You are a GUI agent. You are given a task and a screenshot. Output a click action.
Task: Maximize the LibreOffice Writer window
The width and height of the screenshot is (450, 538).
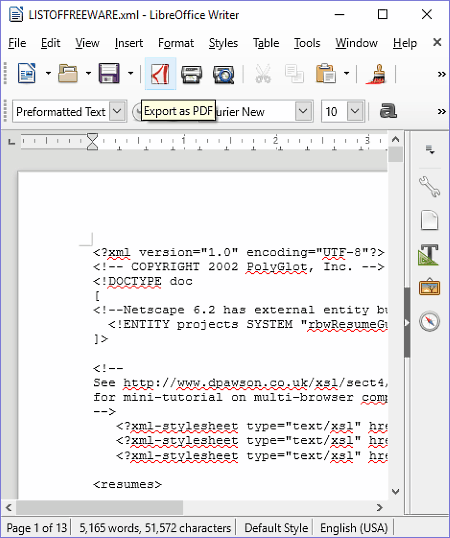[x=382, y=15]
